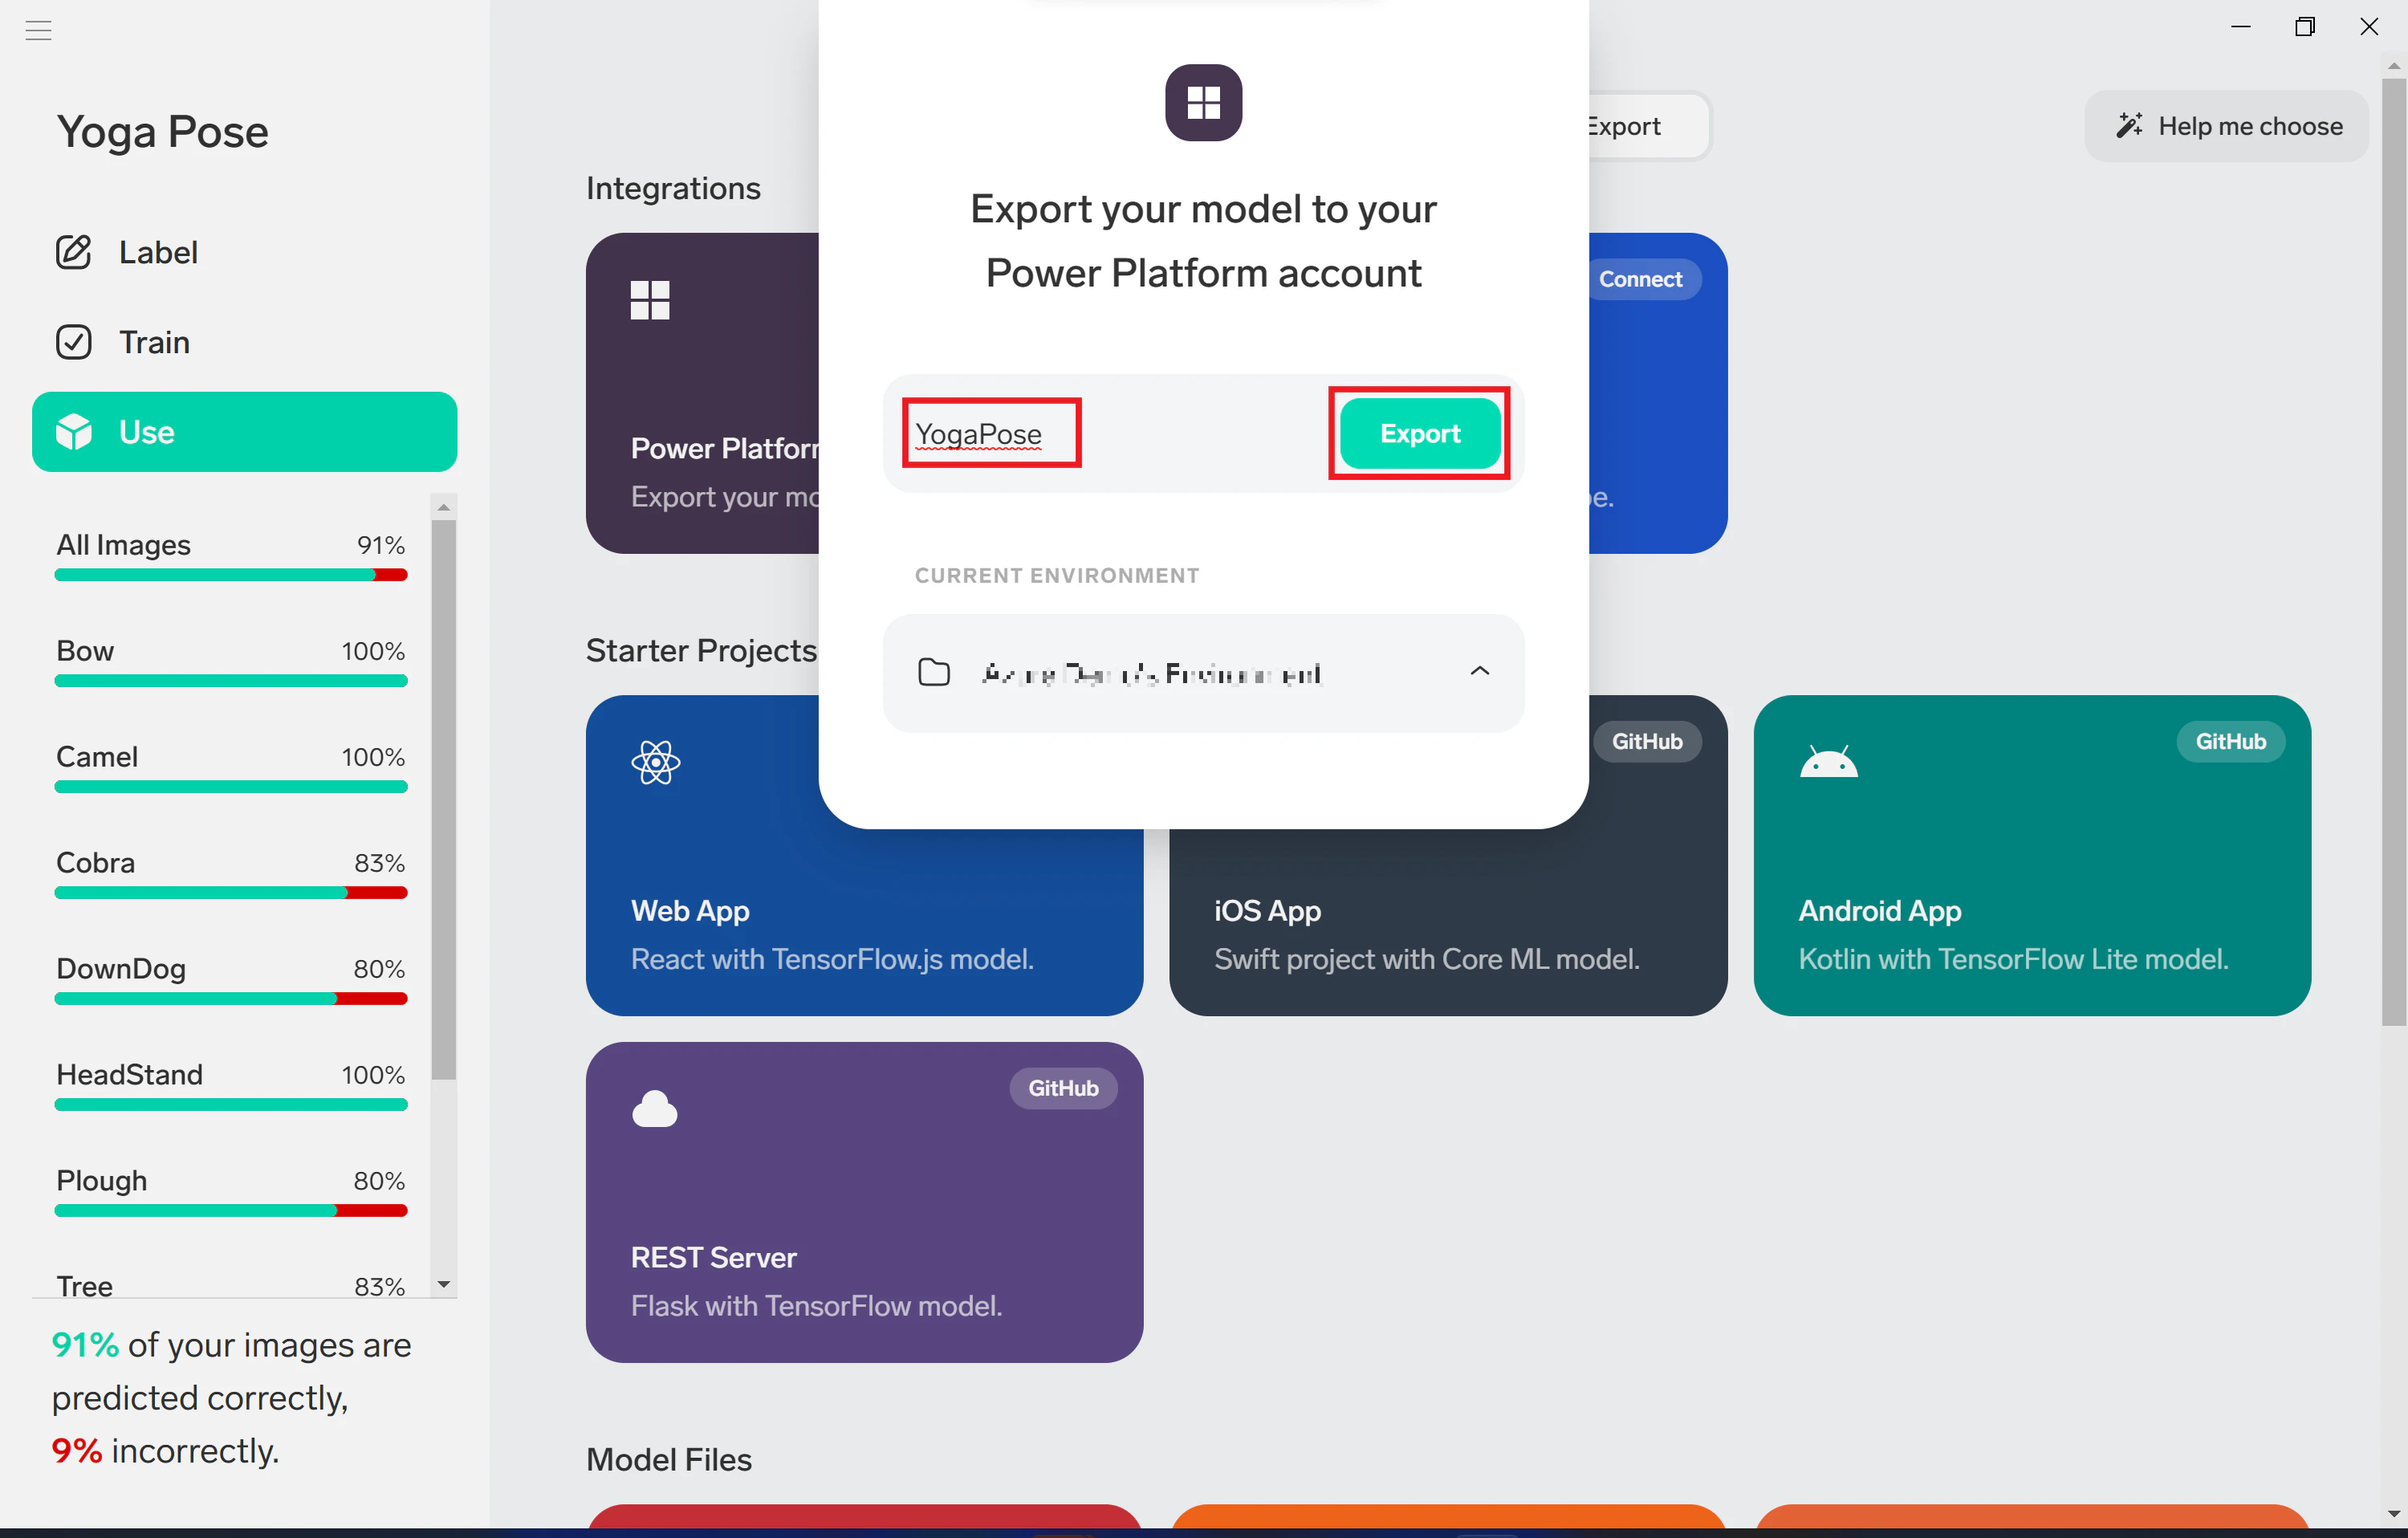The width and height of the screenshot is (2408, 1538).
Task: Click GitHub badge on REST Server card
Action: (x=1063, y=1088)
